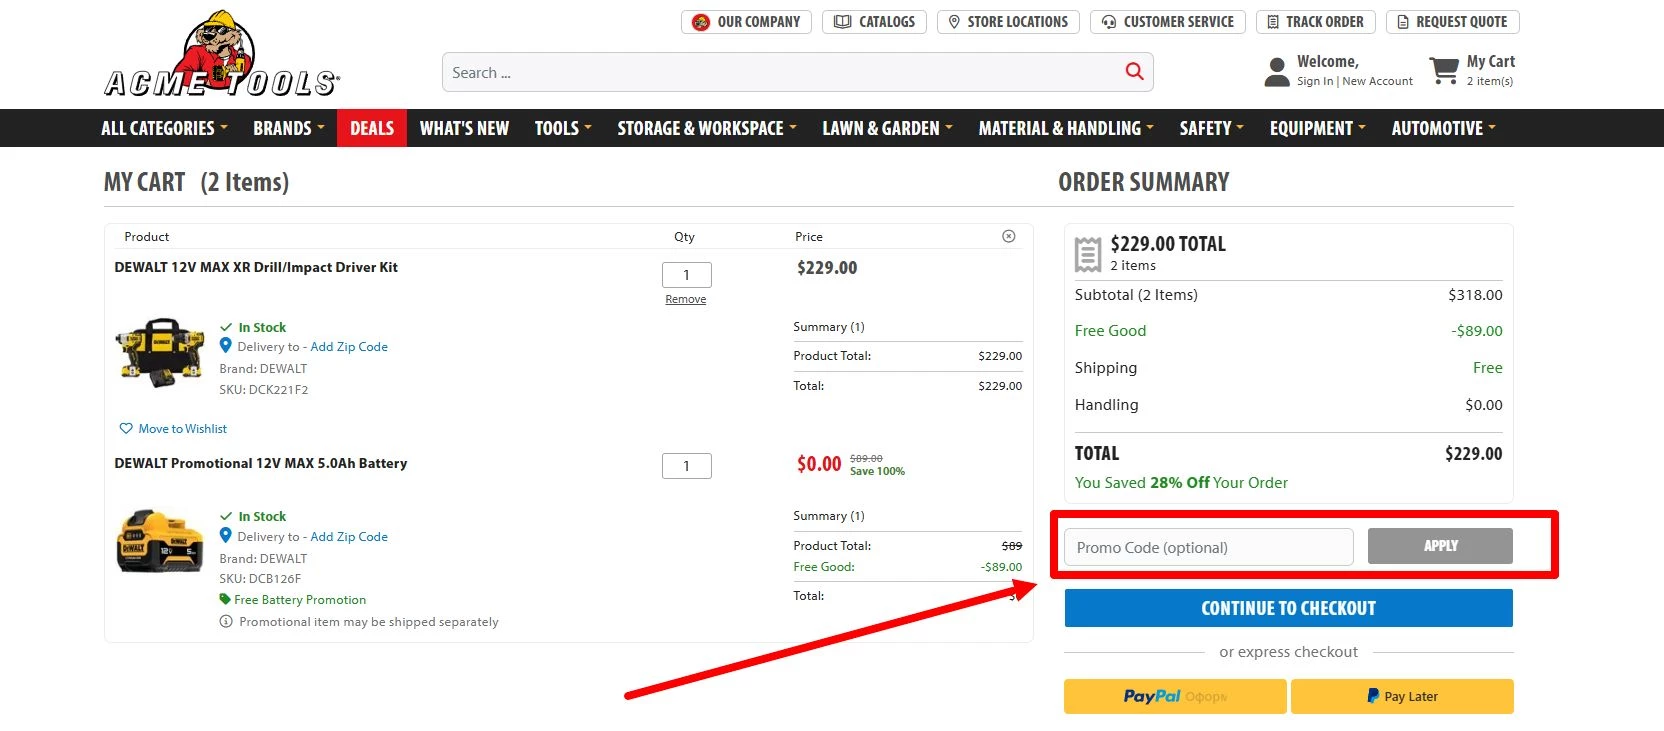
Task: Open the Deals tab
Action: click(372, 129)
